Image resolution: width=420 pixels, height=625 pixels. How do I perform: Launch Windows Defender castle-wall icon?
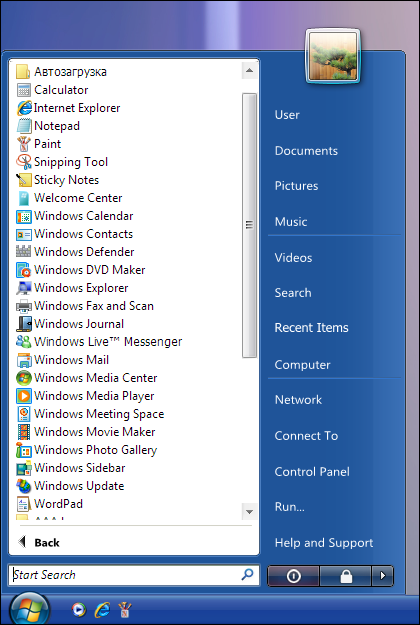pos(24,252)
